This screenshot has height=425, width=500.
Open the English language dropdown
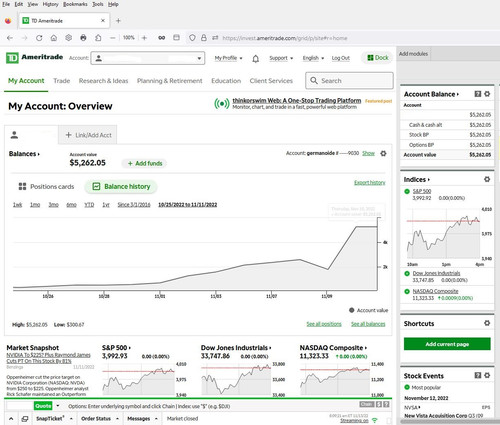(x=313, y=58)
